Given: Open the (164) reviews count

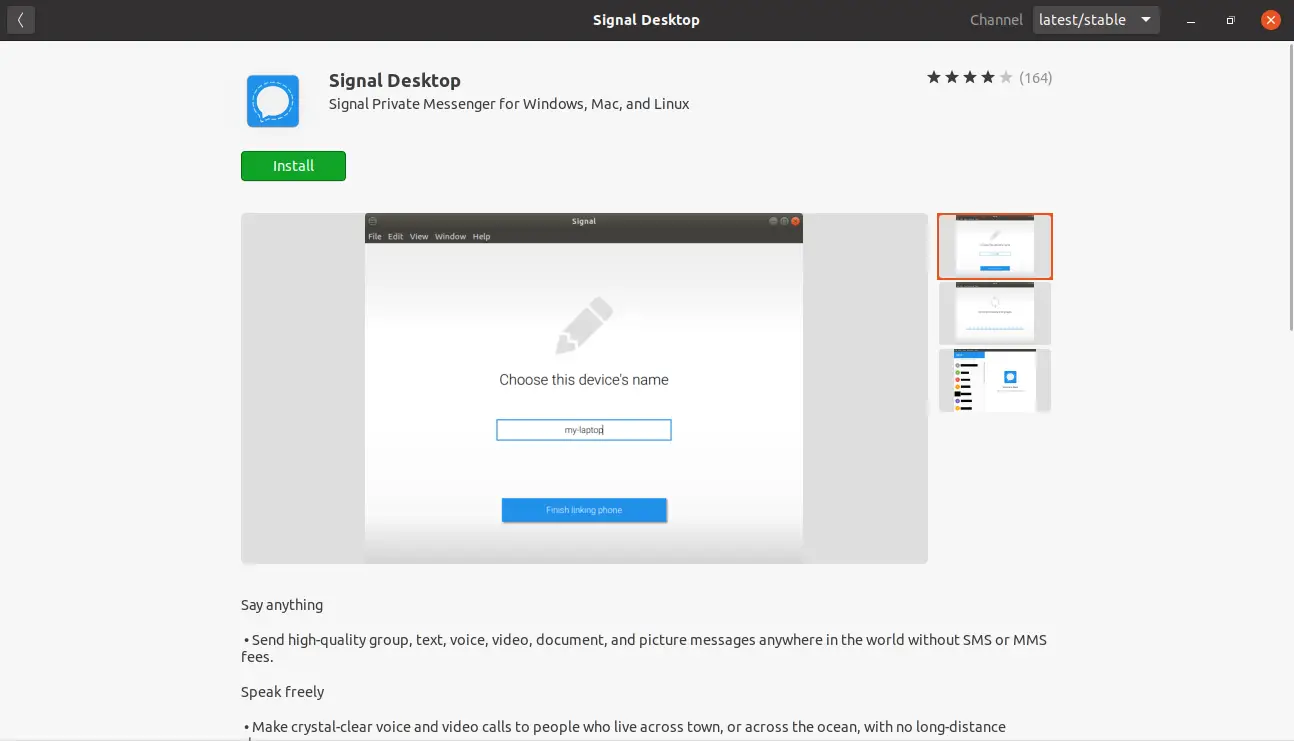Looking at the screenshot, I should [x=1036, y=78].
